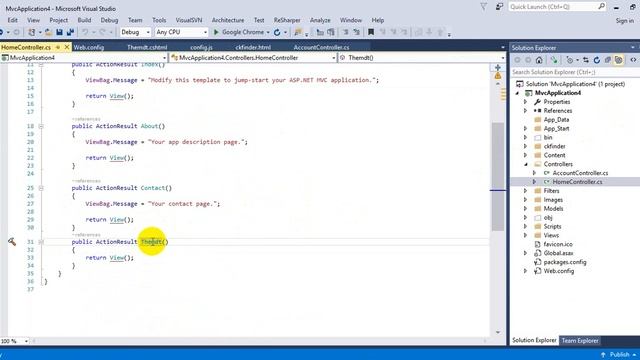Image resolution: width=640 pixels, height=360 pixels.
Task: Collapse the Themdt() method outline at line 31
Action: tap(41, 242)
